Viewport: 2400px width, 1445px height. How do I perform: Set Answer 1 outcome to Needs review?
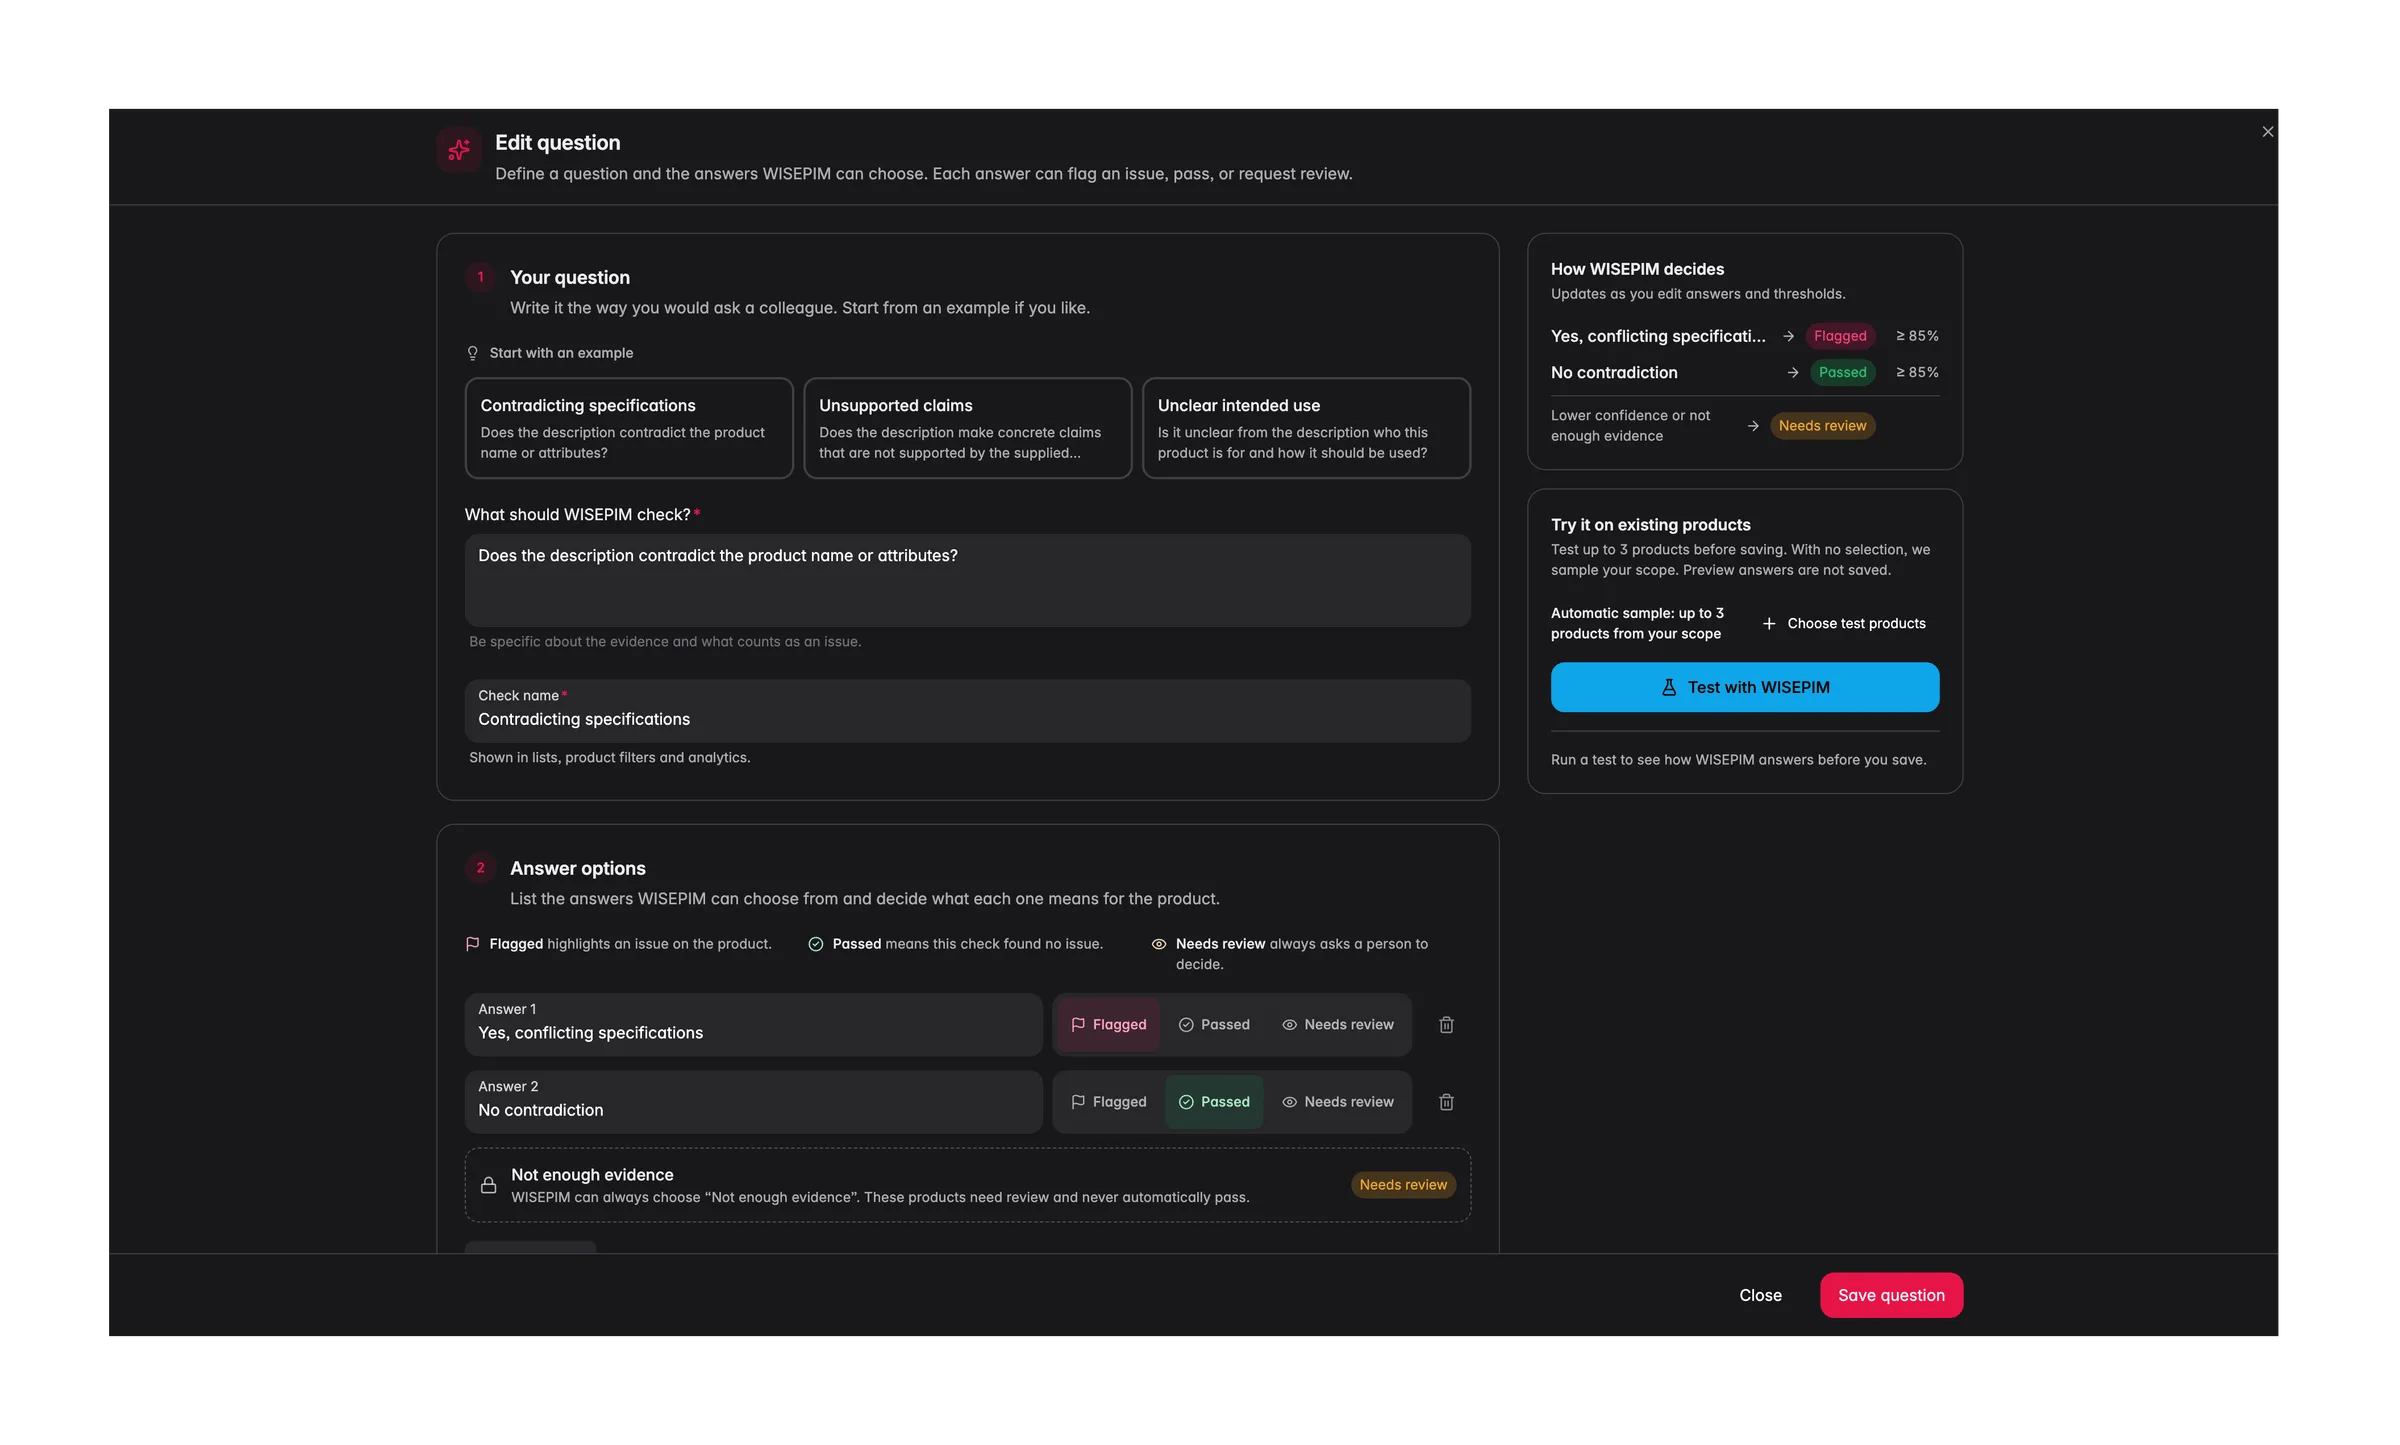[x=1338, y=1024]
